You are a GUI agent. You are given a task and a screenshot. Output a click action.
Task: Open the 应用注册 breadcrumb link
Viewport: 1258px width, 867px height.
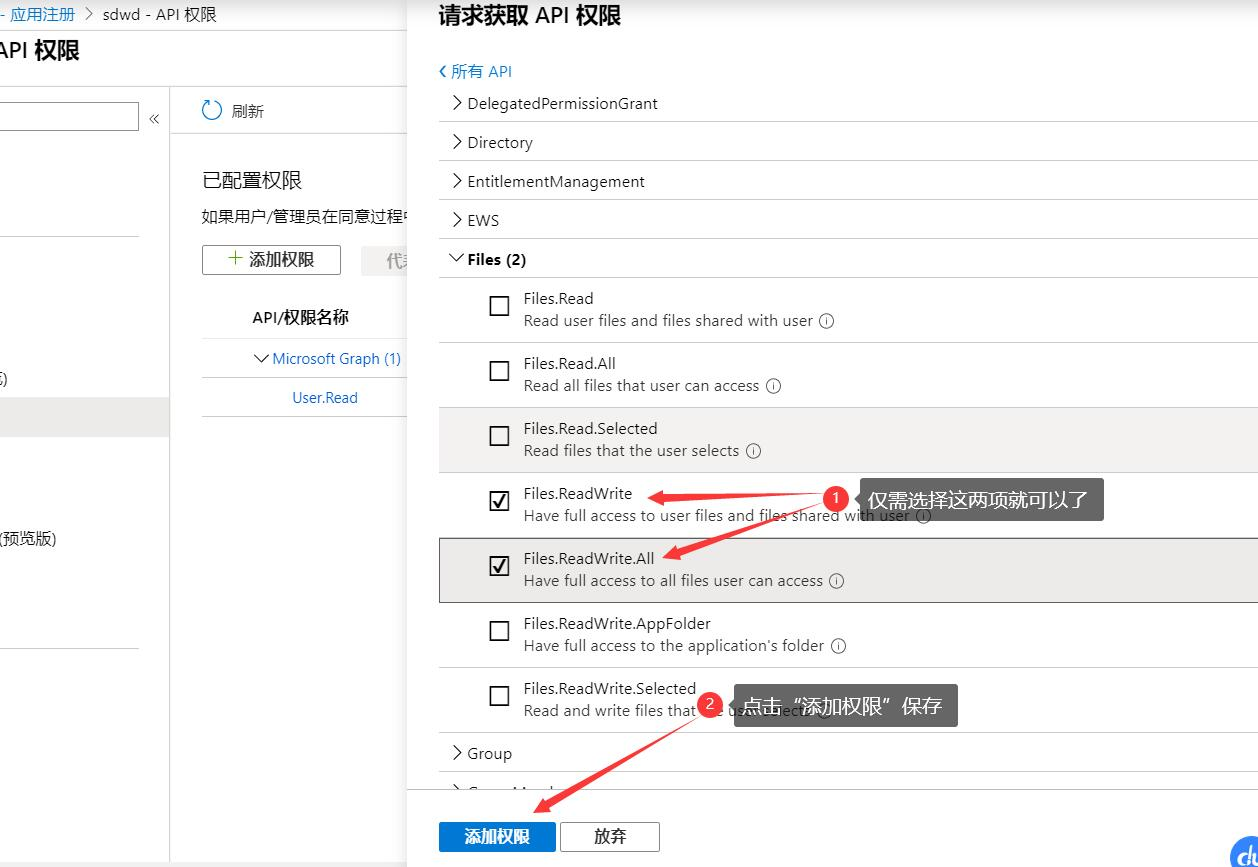[x=42, y=14]
